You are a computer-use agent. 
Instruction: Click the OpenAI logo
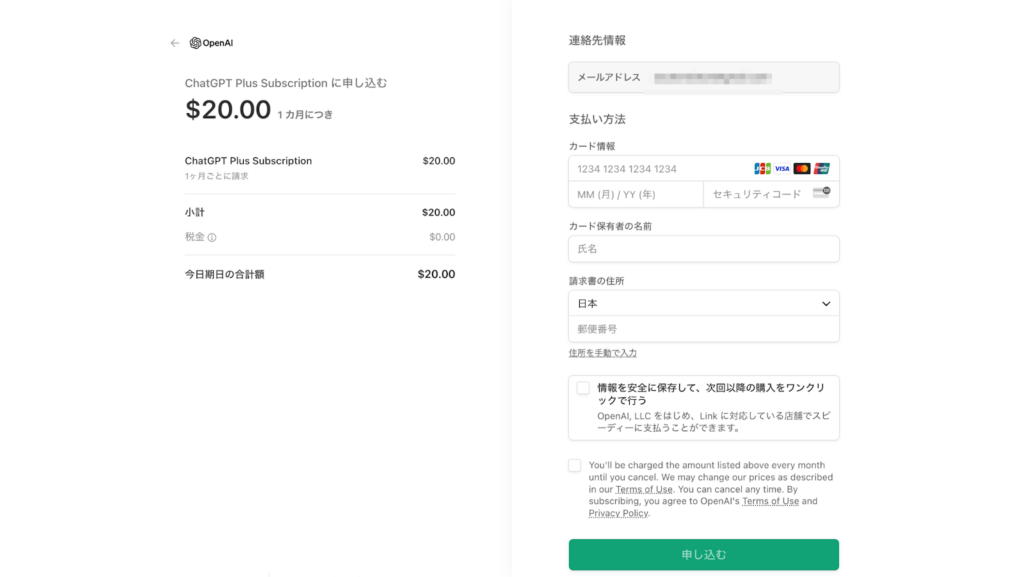click(211, 43)
